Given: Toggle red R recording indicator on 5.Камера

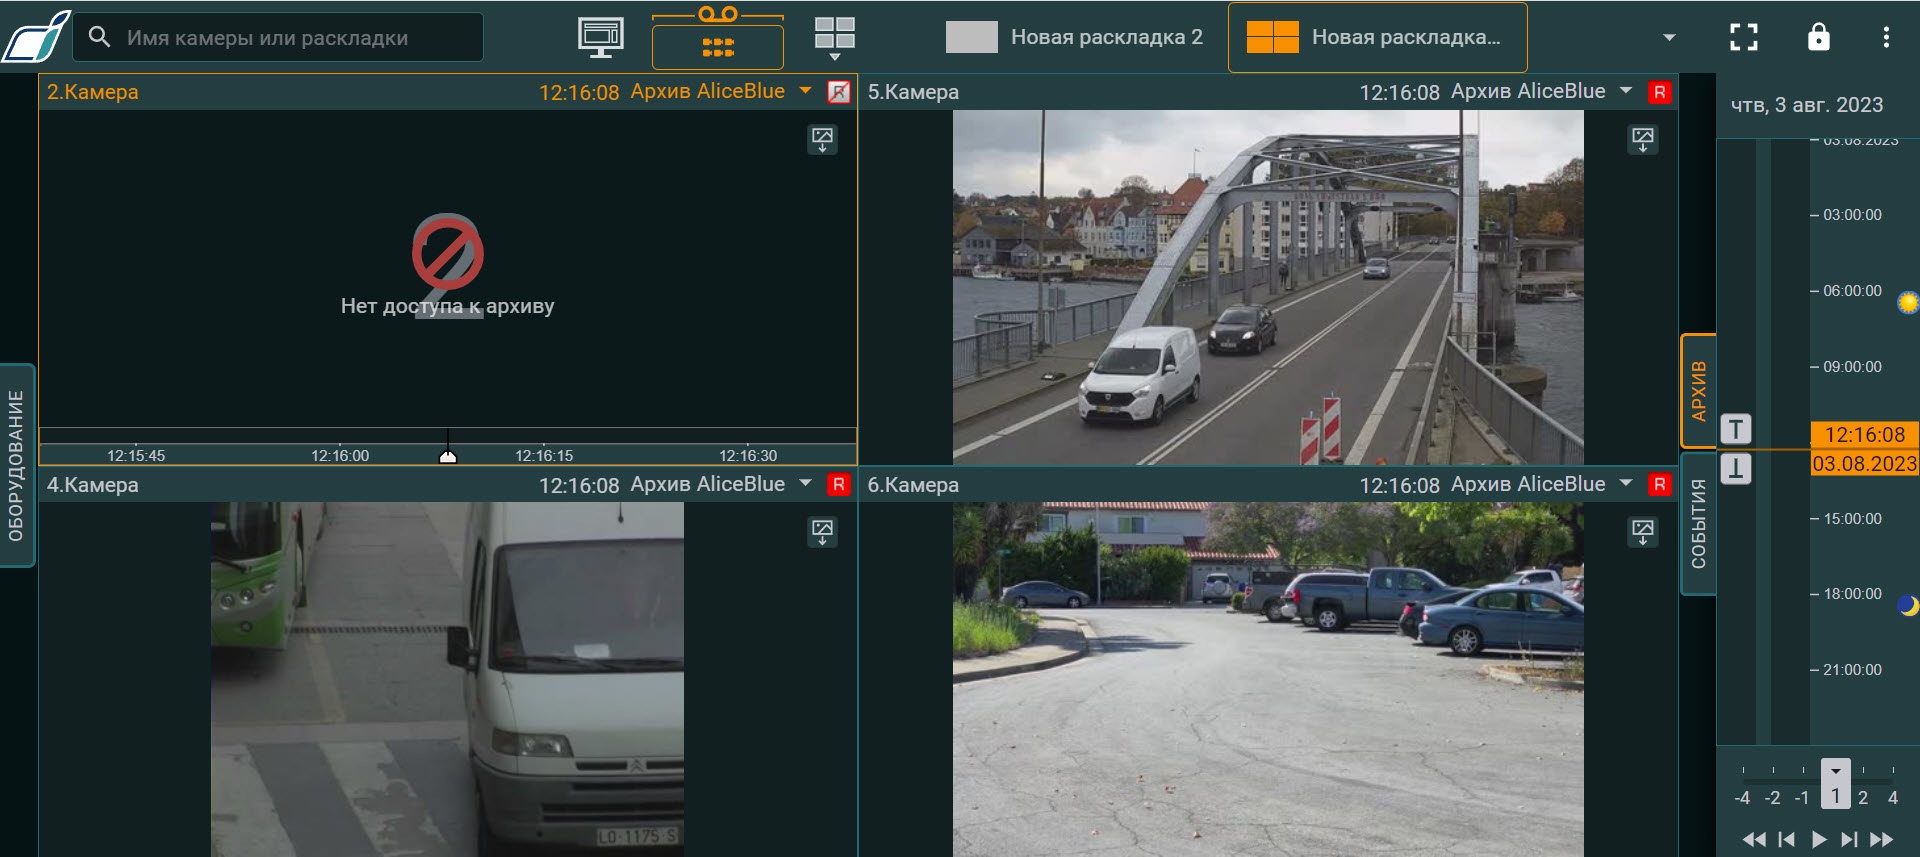Looking at the screenshot, I should (1659, 92).
